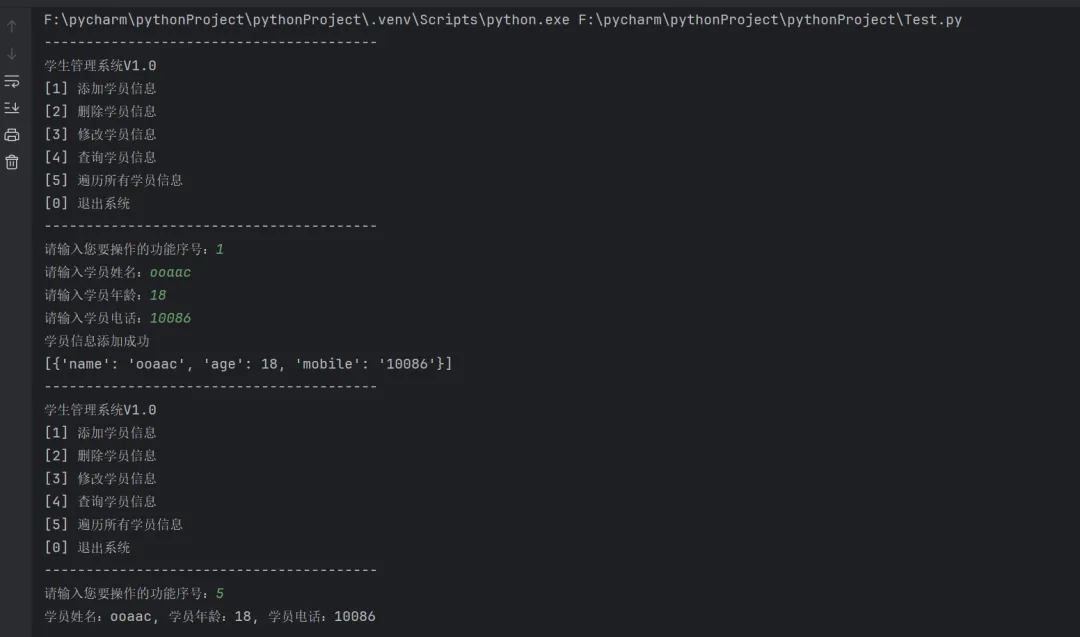Click the Up the Stack Trace arrow
Viewport: 1080px width, 637px height.
(12, 27)
